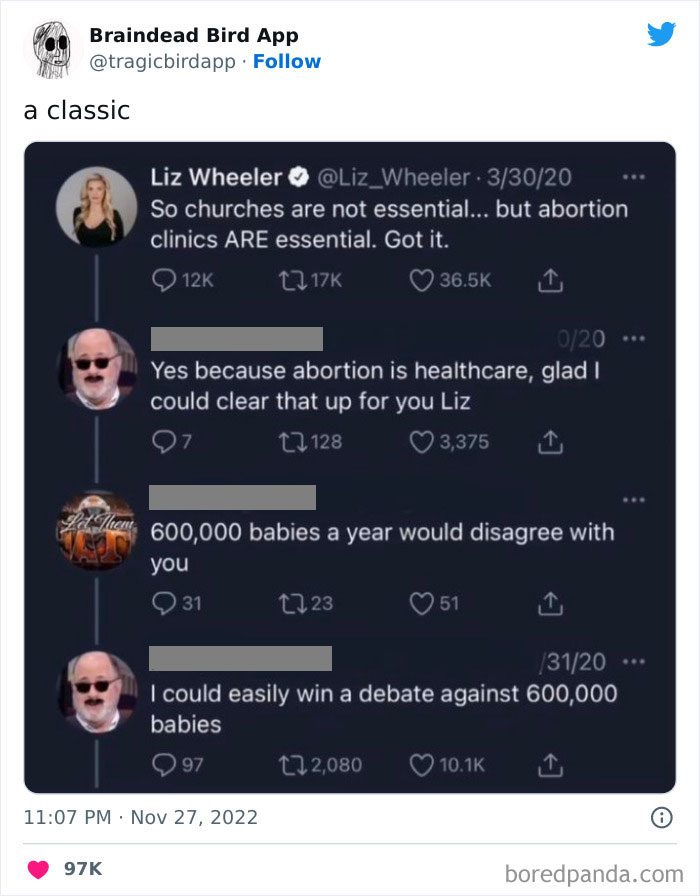
Task: Click the 'Let Them' round avatar
Action: pos(96,530)
